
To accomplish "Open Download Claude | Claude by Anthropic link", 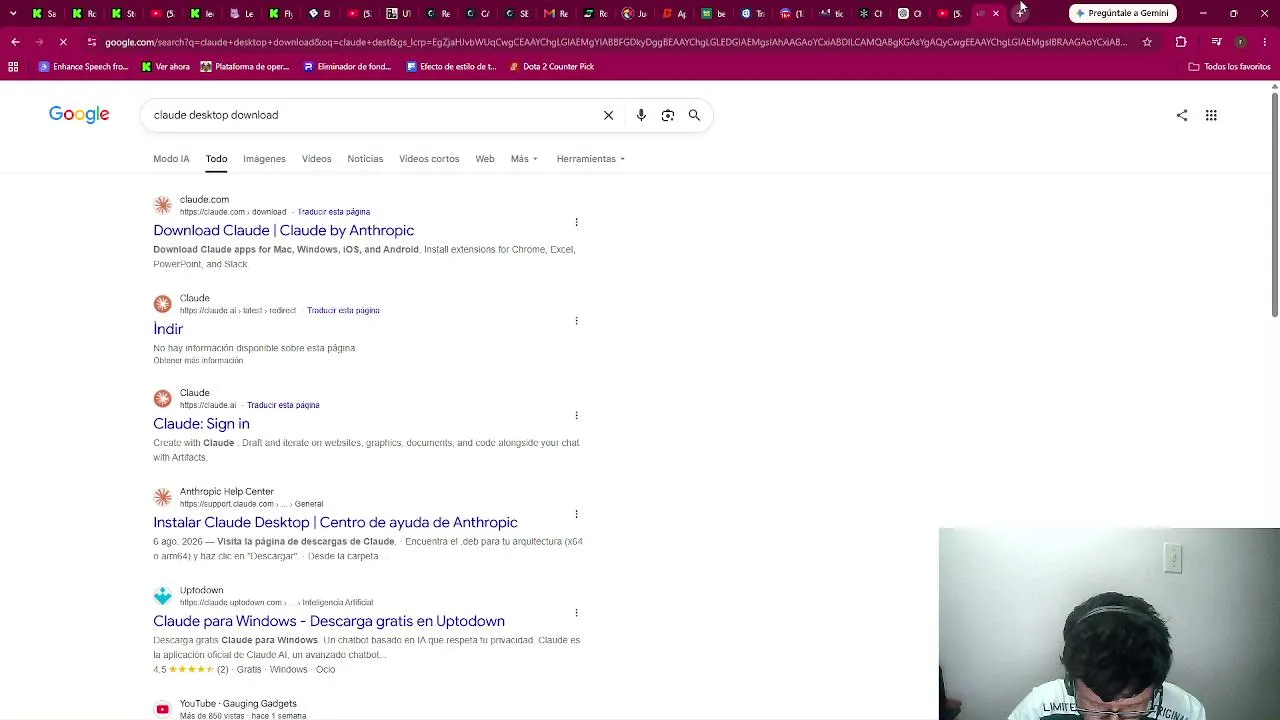I will pyautogui.click(x=283, y=231).
